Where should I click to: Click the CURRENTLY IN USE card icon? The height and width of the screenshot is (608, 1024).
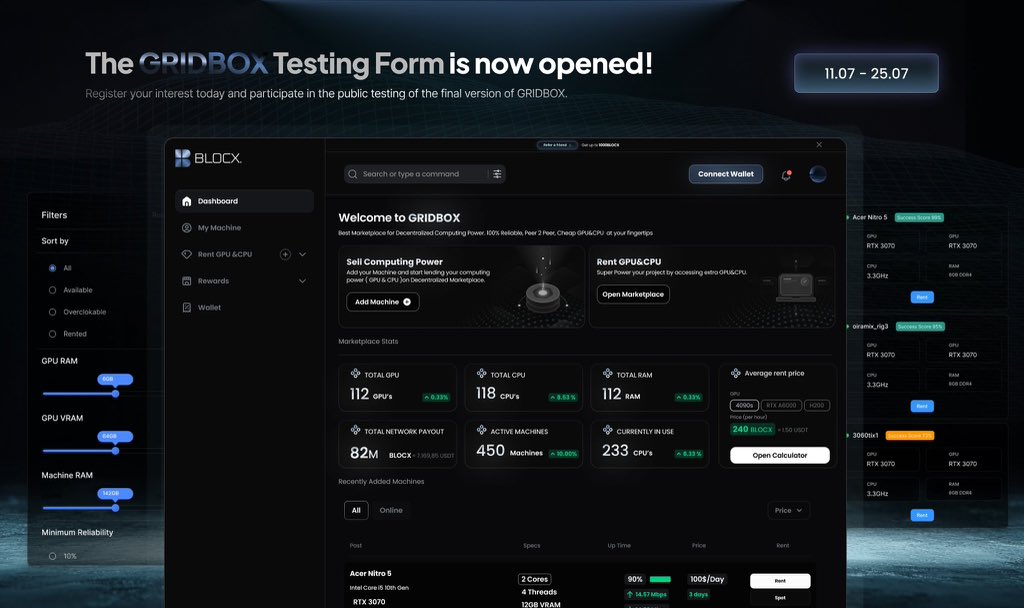click(607, 430)
